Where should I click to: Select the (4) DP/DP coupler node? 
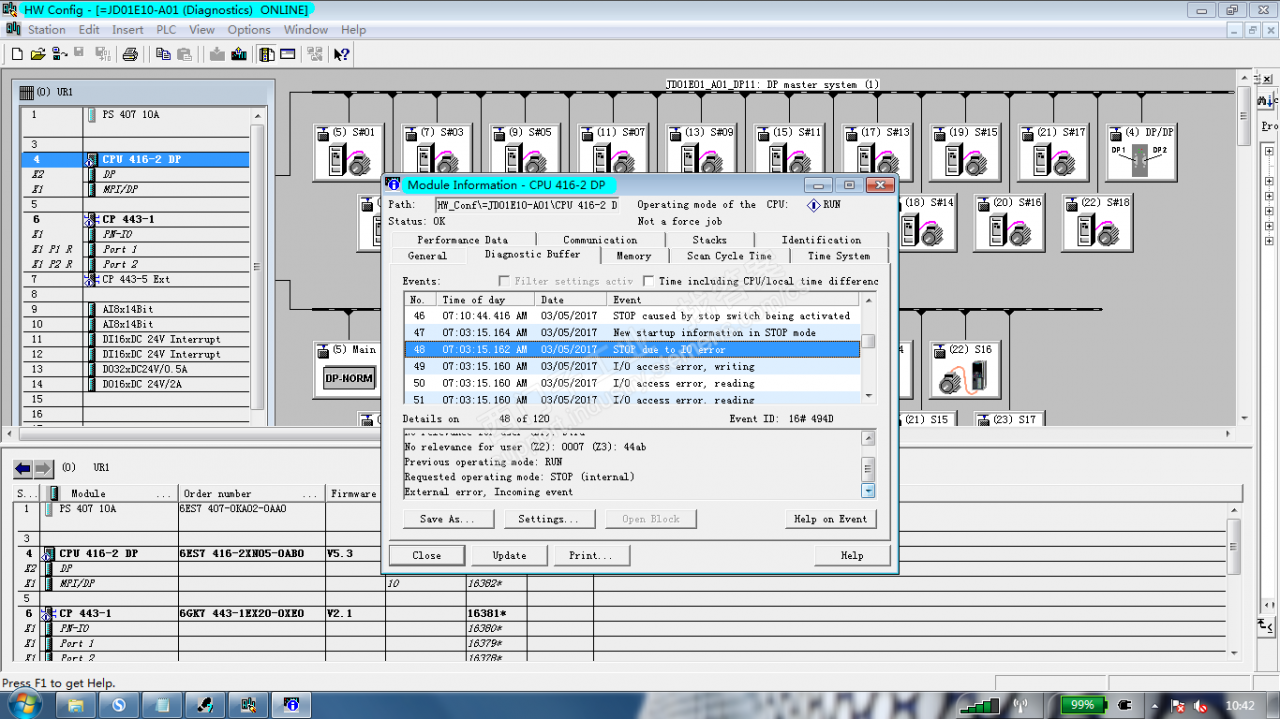pos(1141,152)
